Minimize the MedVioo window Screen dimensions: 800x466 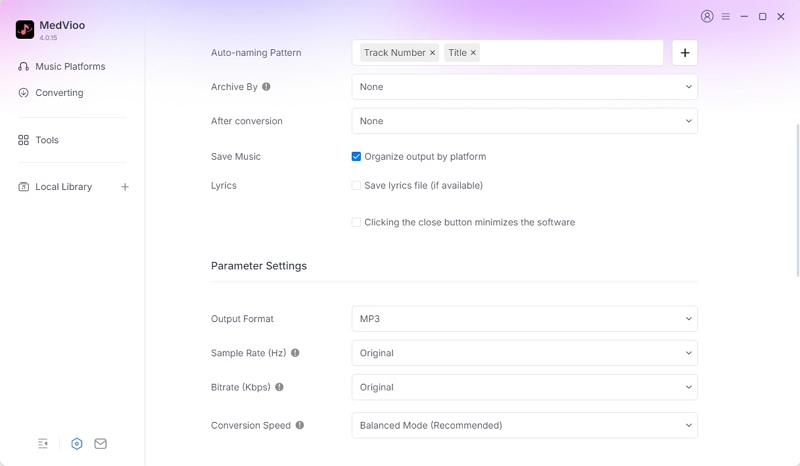click(744, 16)
